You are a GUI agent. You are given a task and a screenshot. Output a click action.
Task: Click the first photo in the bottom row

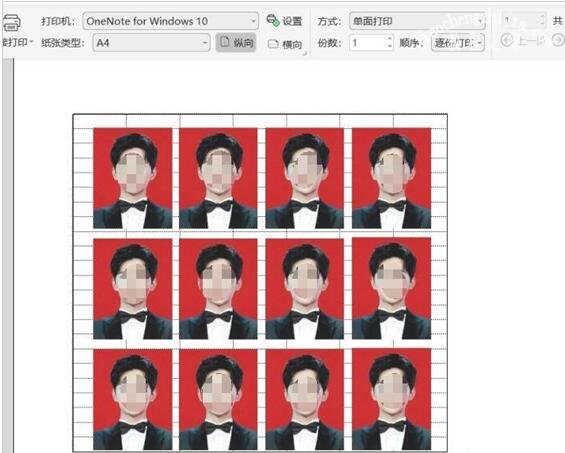[133, 399]
